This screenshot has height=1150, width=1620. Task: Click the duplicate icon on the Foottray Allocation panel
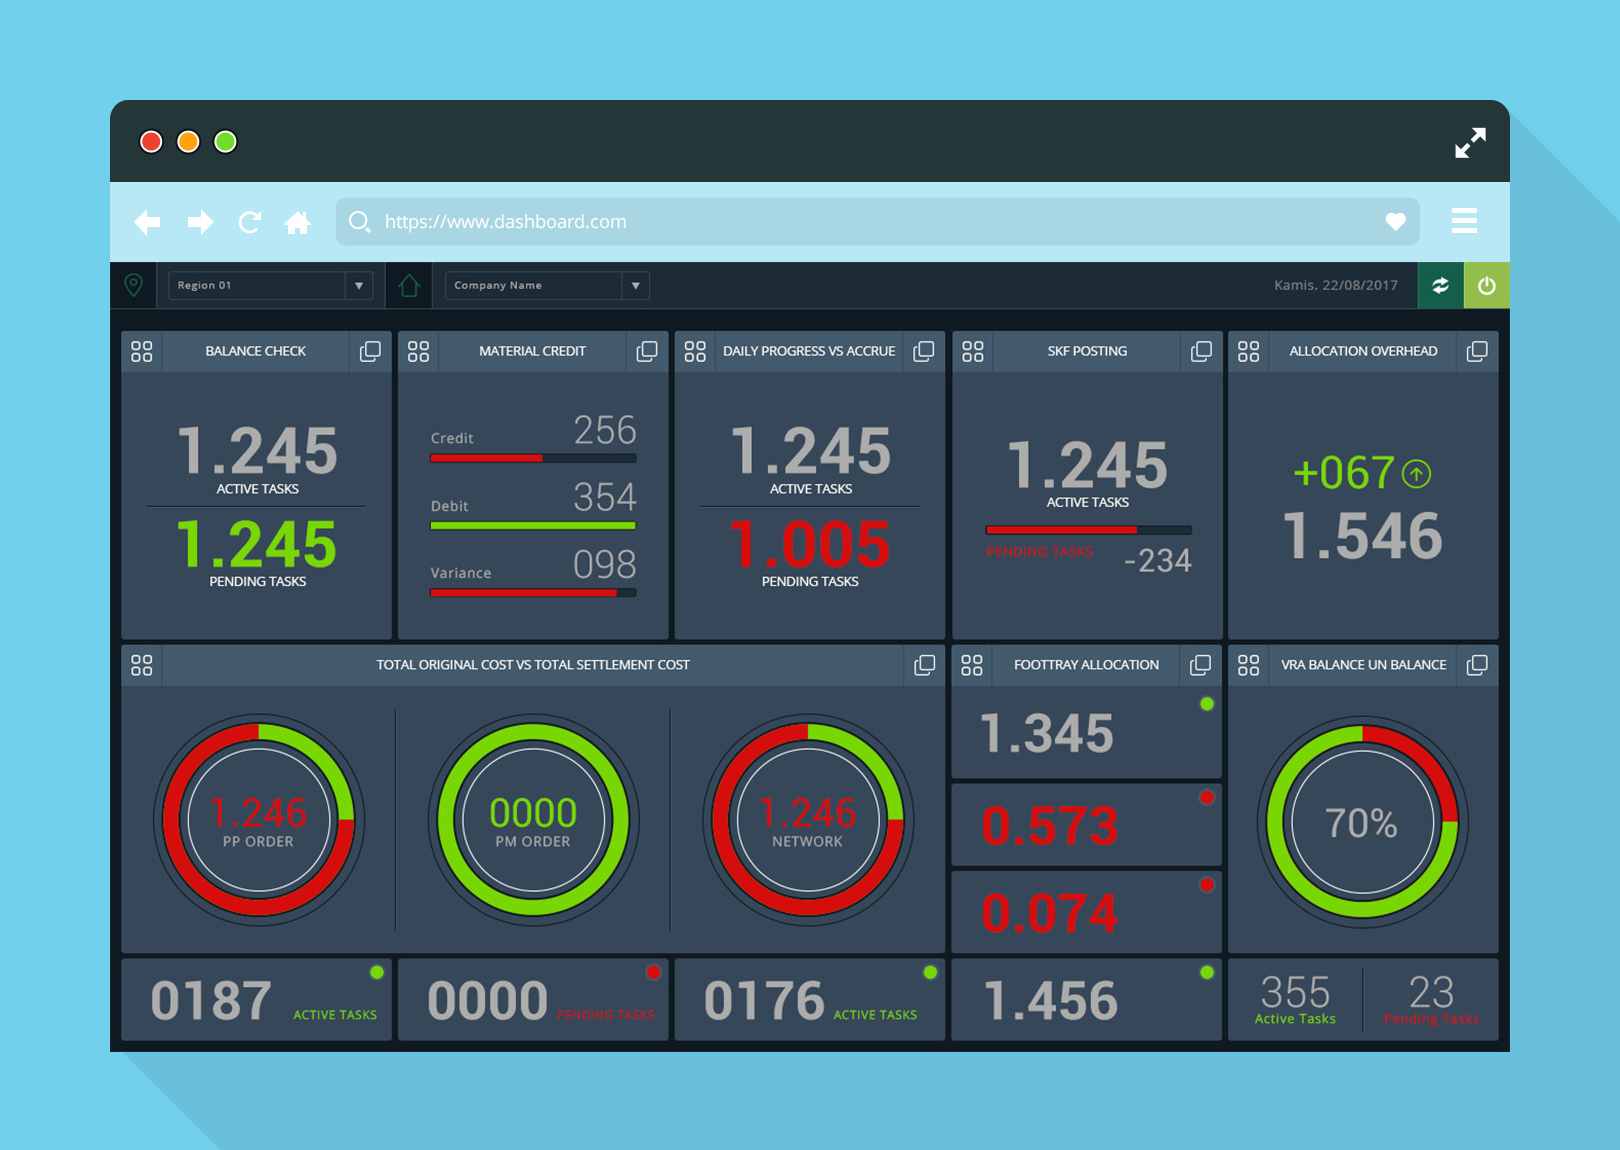coord(1201,664)
